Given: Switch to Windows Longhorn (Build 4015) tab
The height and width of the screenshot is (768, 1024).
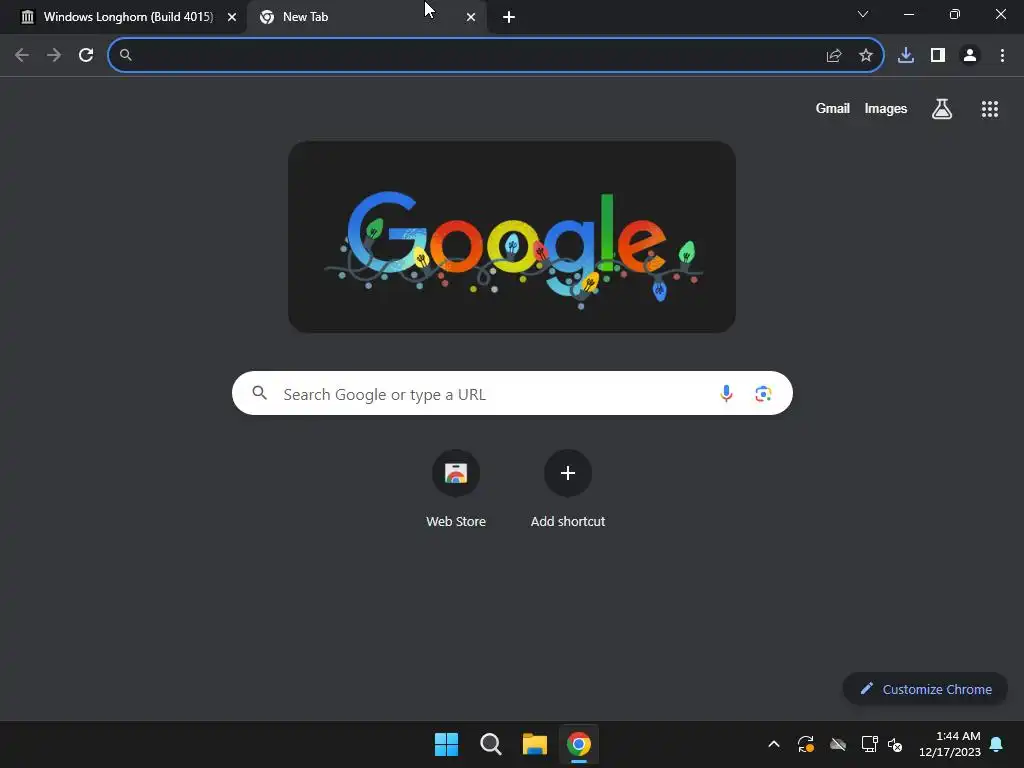Looking at the screenshot, I should [123, 17].
